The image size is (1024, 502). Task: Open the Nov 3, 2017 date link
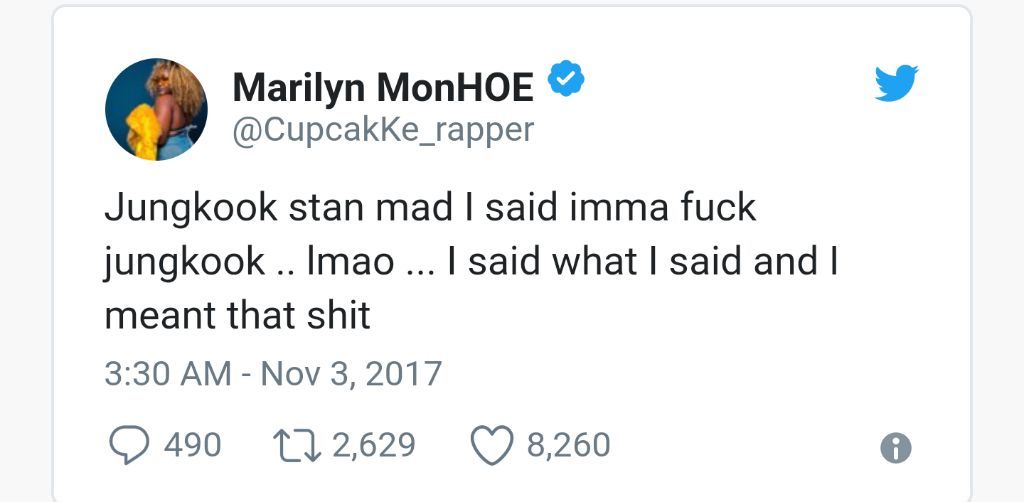[351, 375]
